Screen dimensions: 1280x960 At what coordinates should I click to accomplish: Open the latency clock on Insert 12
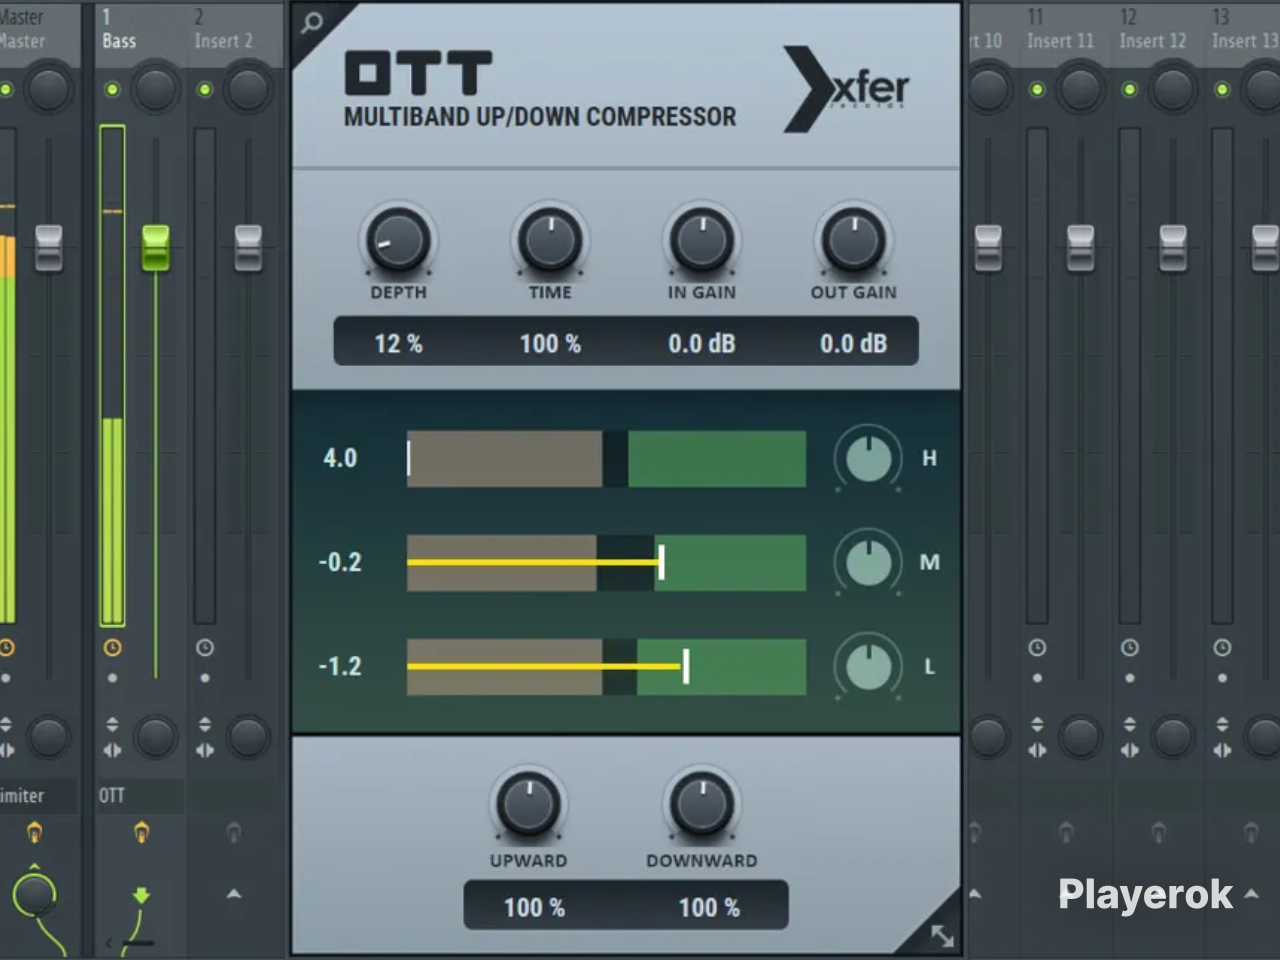pyautogui.click(x=1130, y=648)
